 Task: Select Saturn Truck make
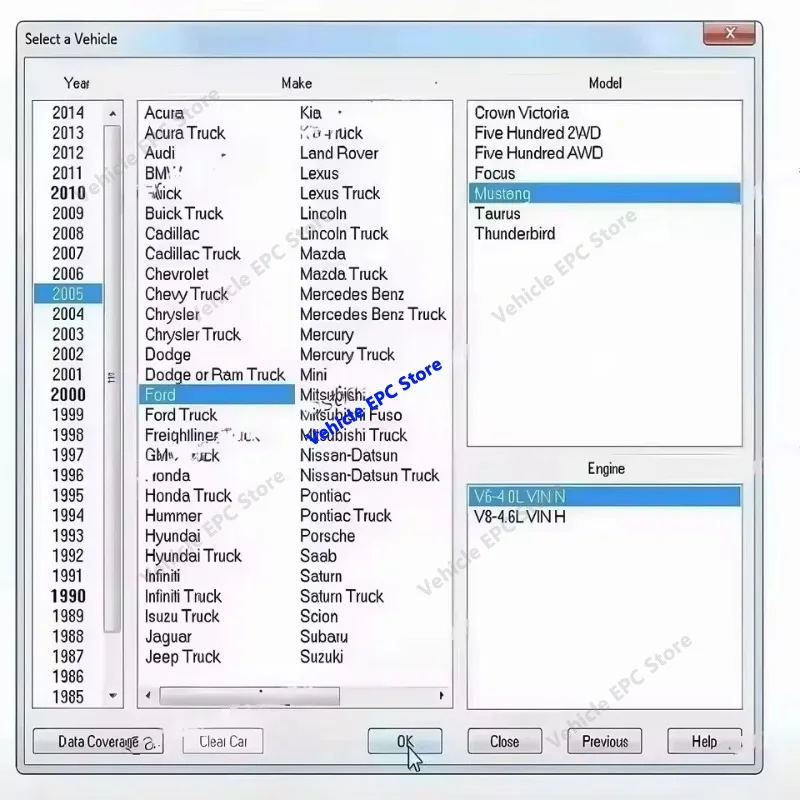tap(342, 596)
